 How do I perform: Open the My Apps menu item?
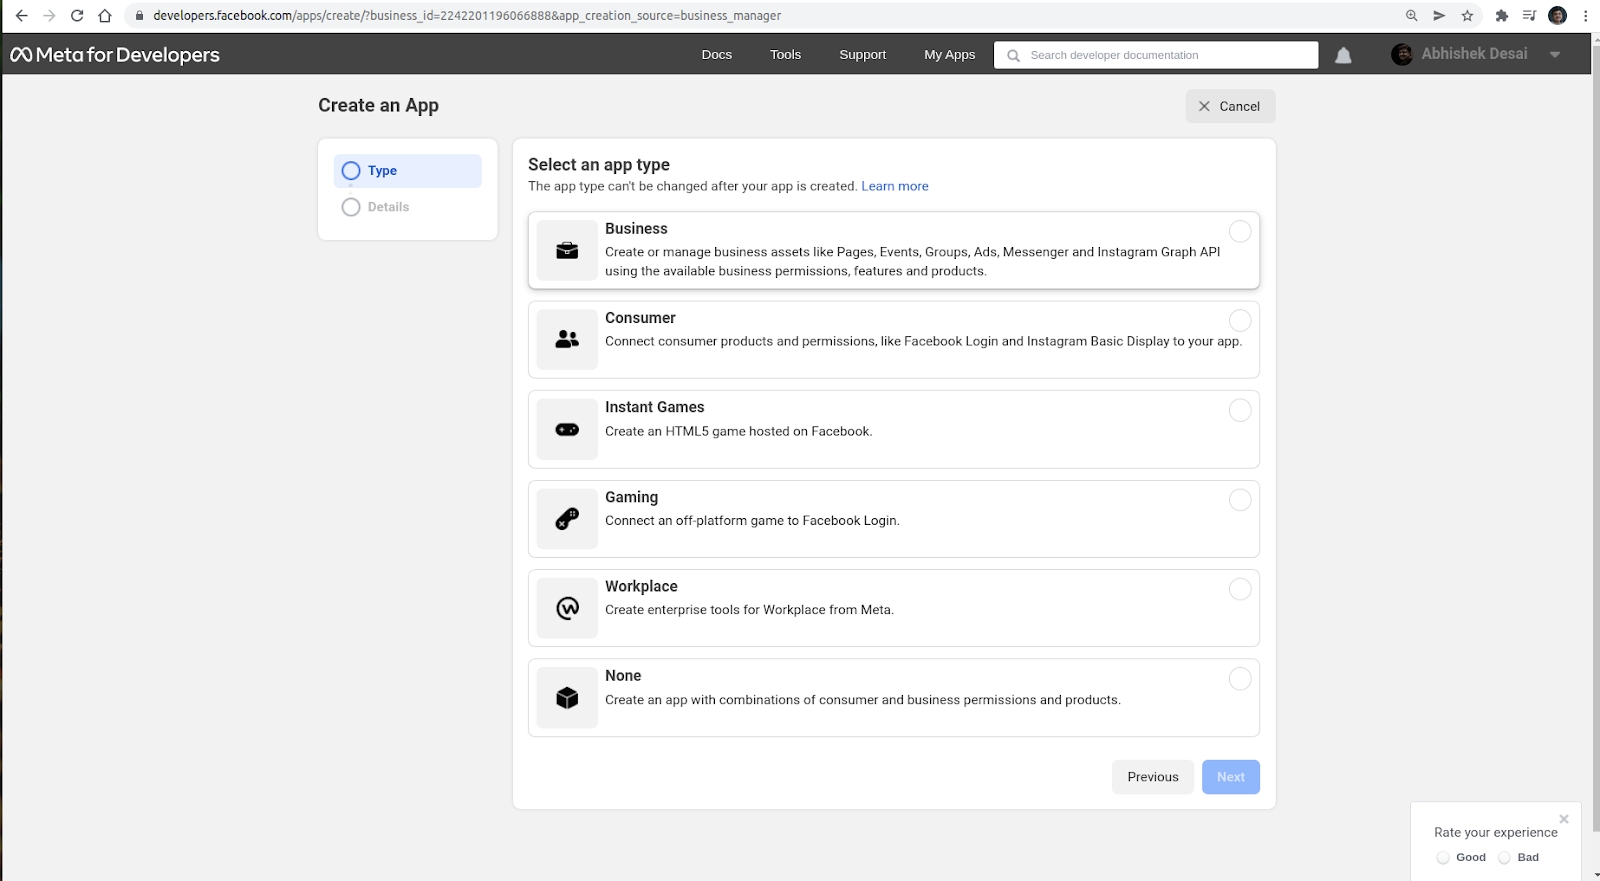[949, 55]
